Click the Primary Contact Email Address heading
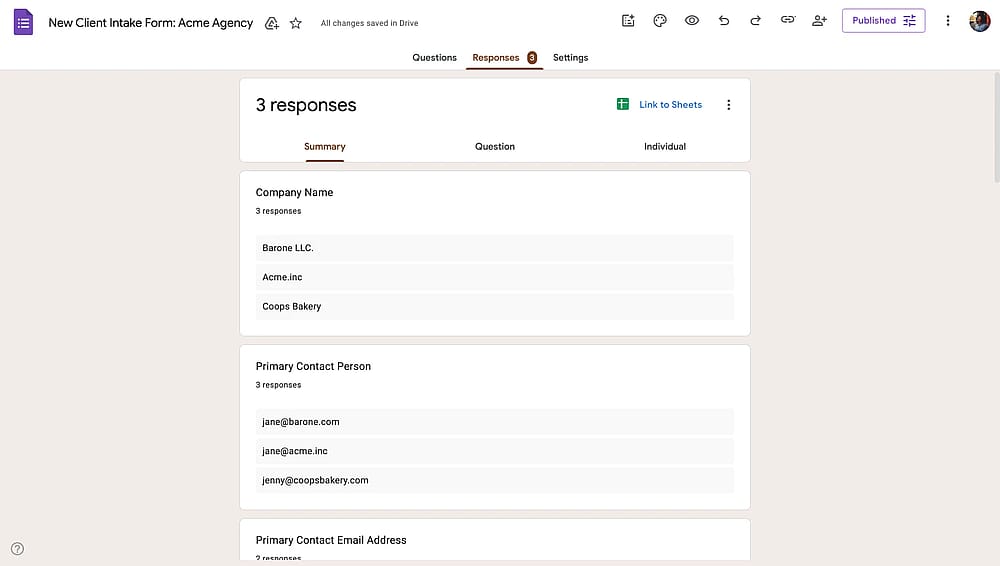The image size is (1000, 566). [331, 540]
